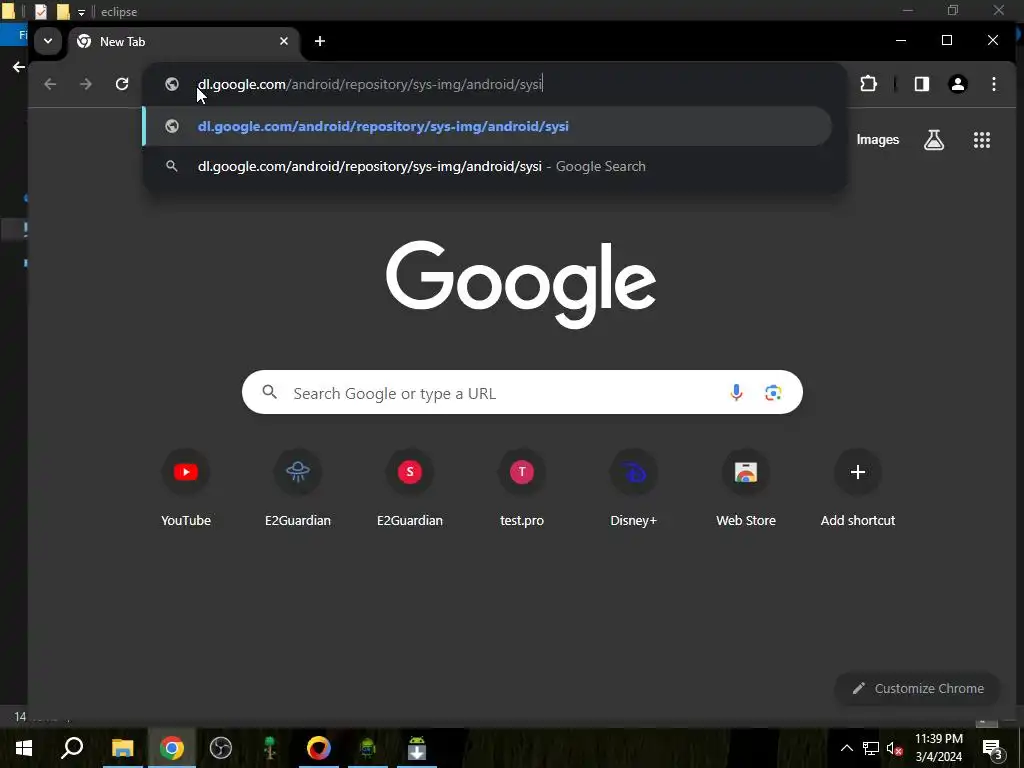
Task: Click into the address bar text
Action: (x=370, y=84)
